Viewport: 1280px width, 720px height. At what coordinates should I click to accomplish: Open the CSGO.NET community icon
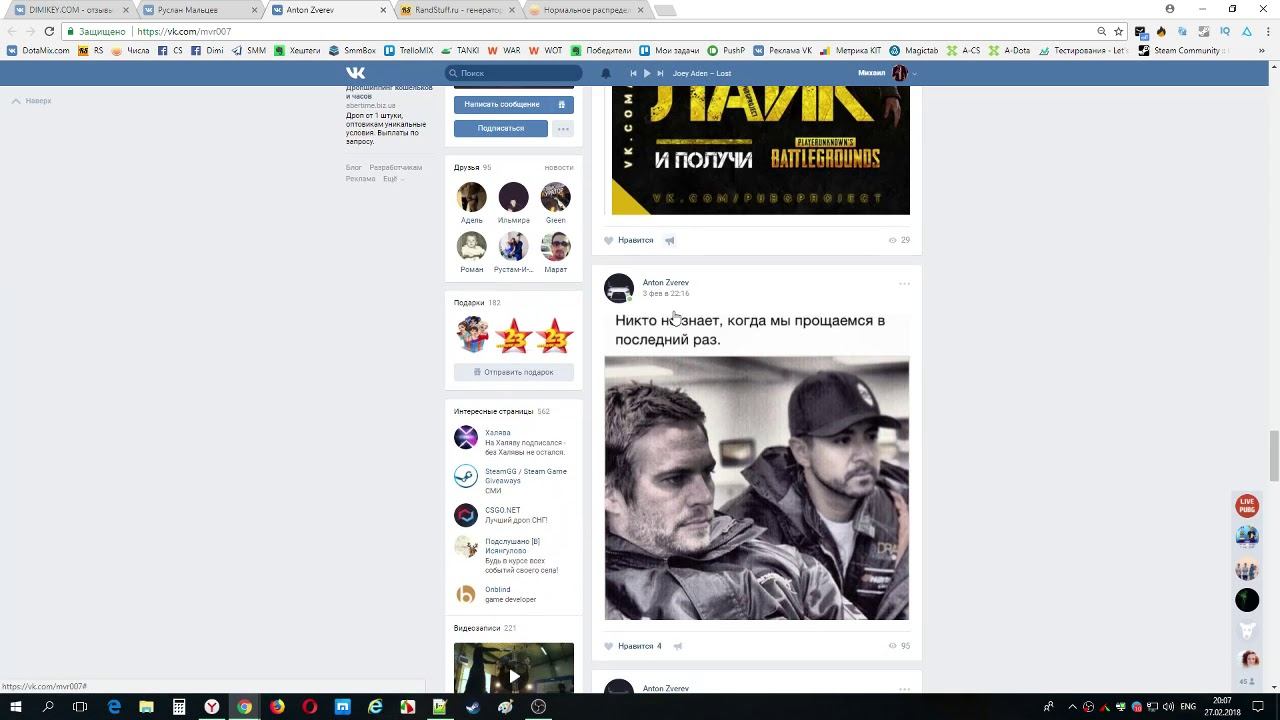coord(466,515)
